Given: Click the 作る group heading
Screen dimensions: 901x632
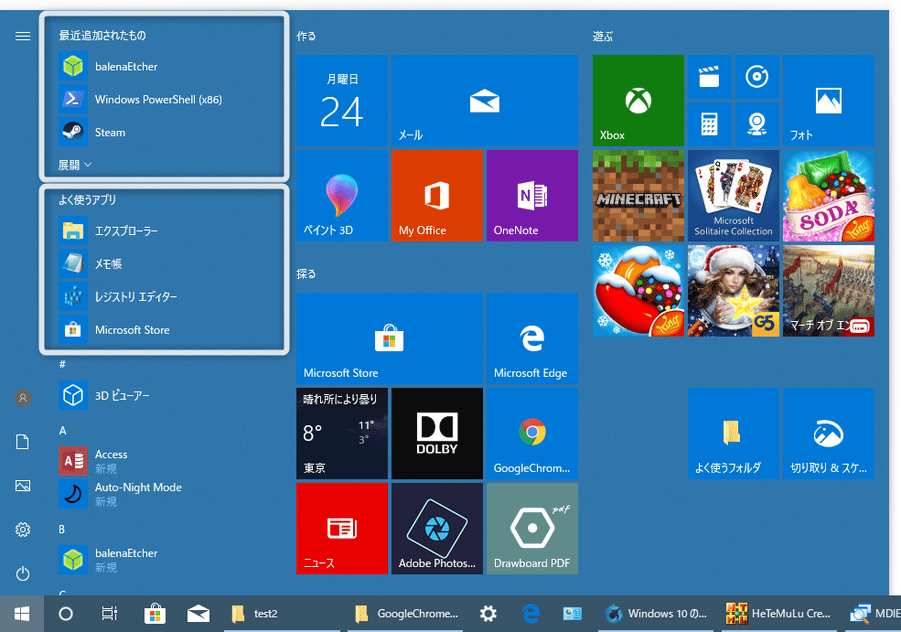Looking at the screenshot, I should (306, 36).
